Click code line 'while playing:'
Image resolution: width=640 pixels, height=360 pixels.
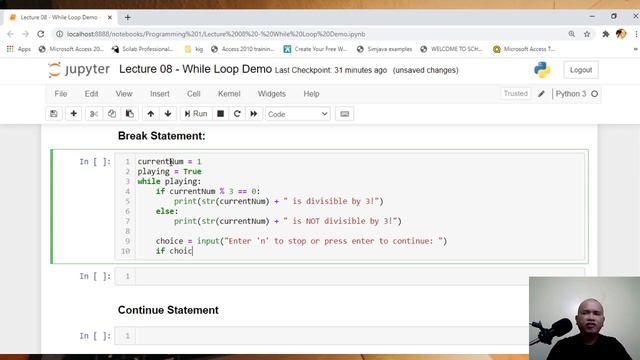(x=169, y=182)
